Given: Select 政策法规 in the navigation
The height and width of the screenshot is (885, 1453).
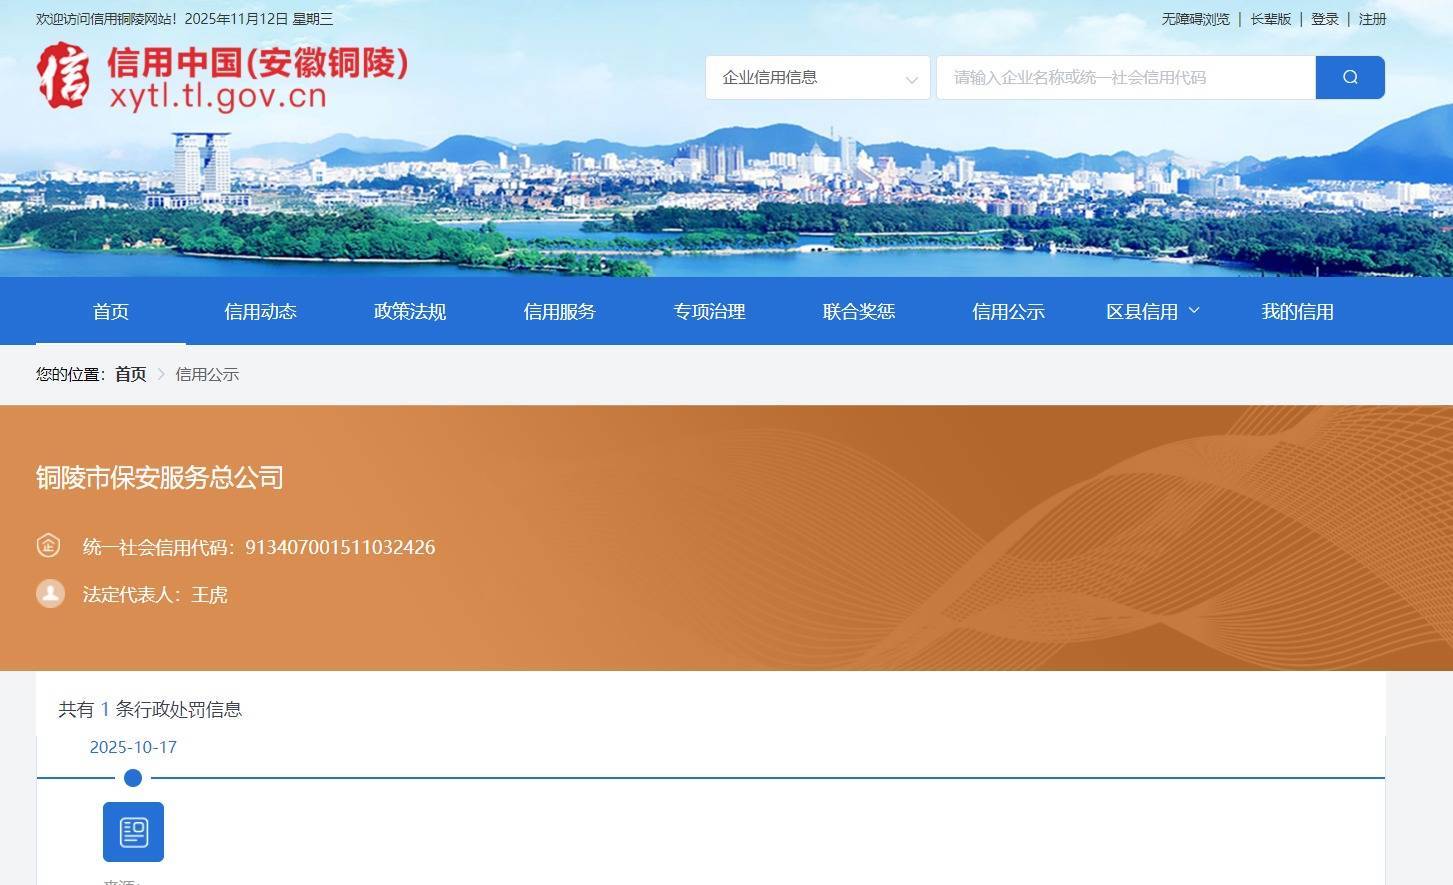Looking at the screenshot, I should coord(409,311).
